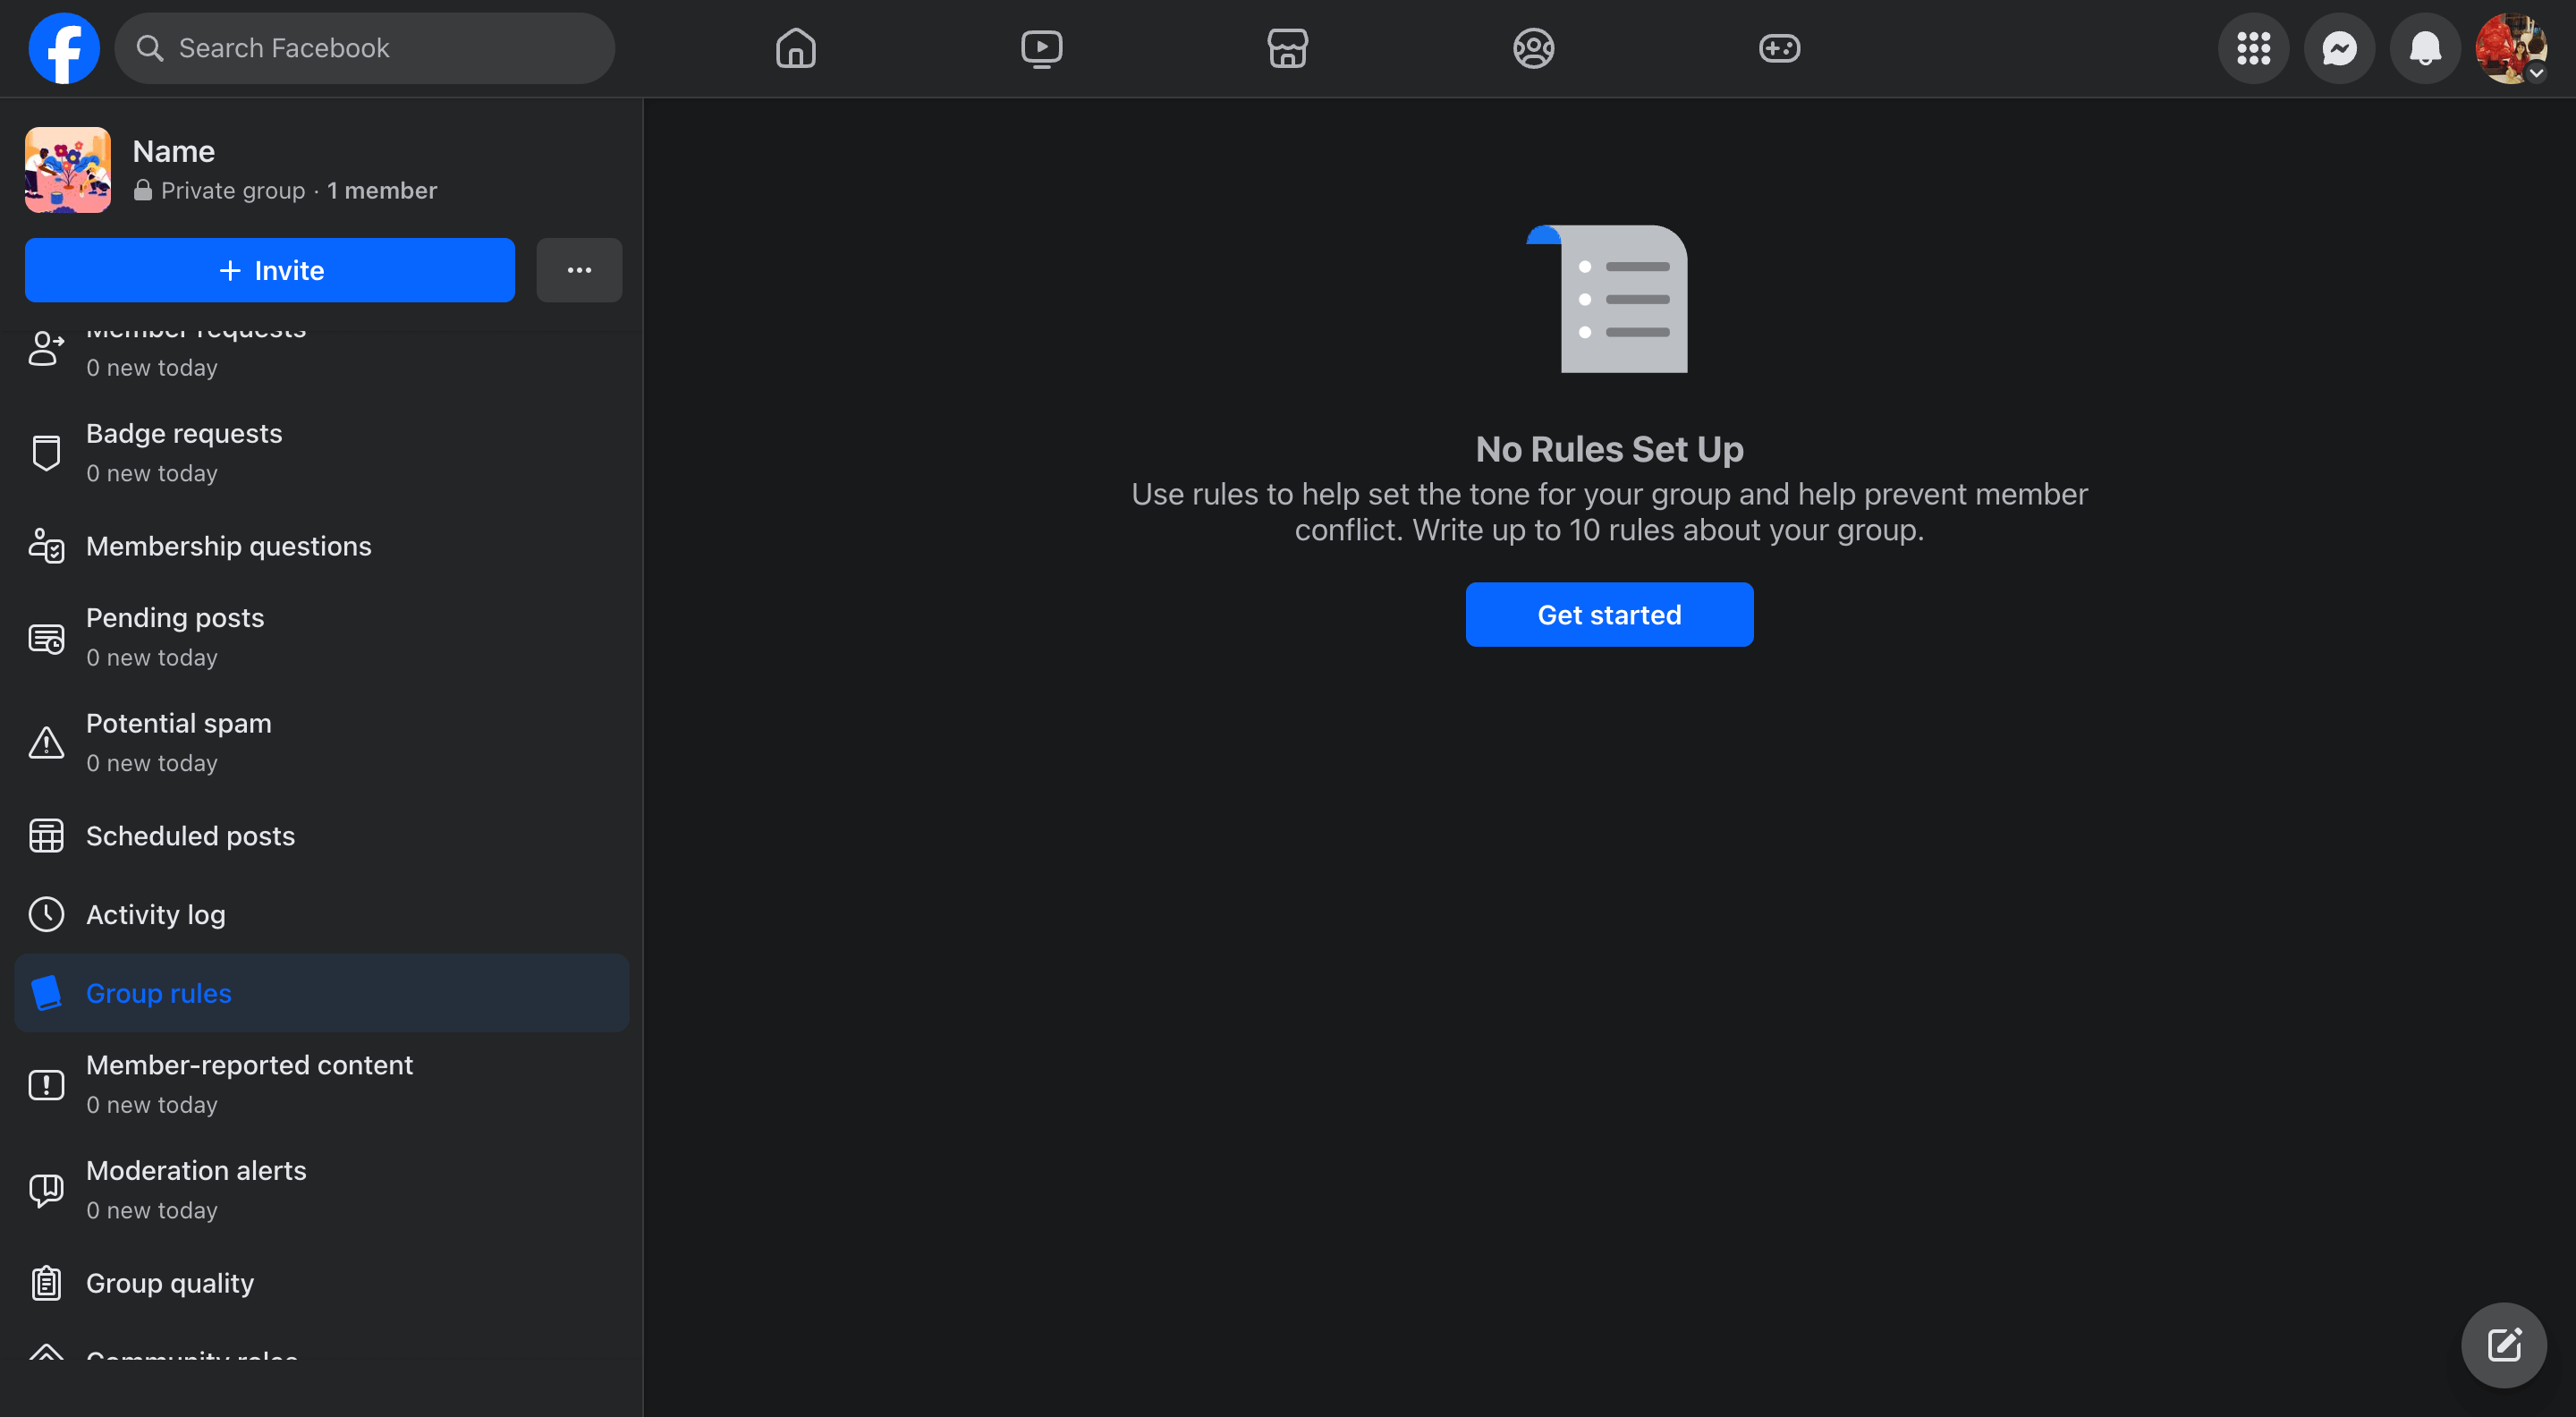The width and height of the screenshot is (2576, 1417).
Task: Click the Group rules document icon
Action: (x=47, y=993)
